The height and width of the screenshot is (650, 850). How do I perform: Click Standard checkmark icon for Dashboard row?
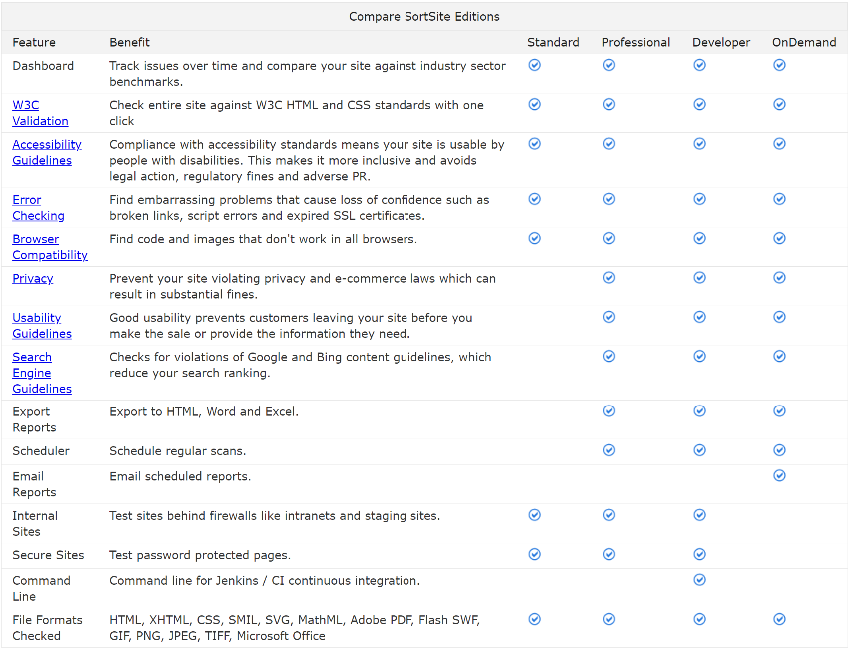tap(534, 65)
